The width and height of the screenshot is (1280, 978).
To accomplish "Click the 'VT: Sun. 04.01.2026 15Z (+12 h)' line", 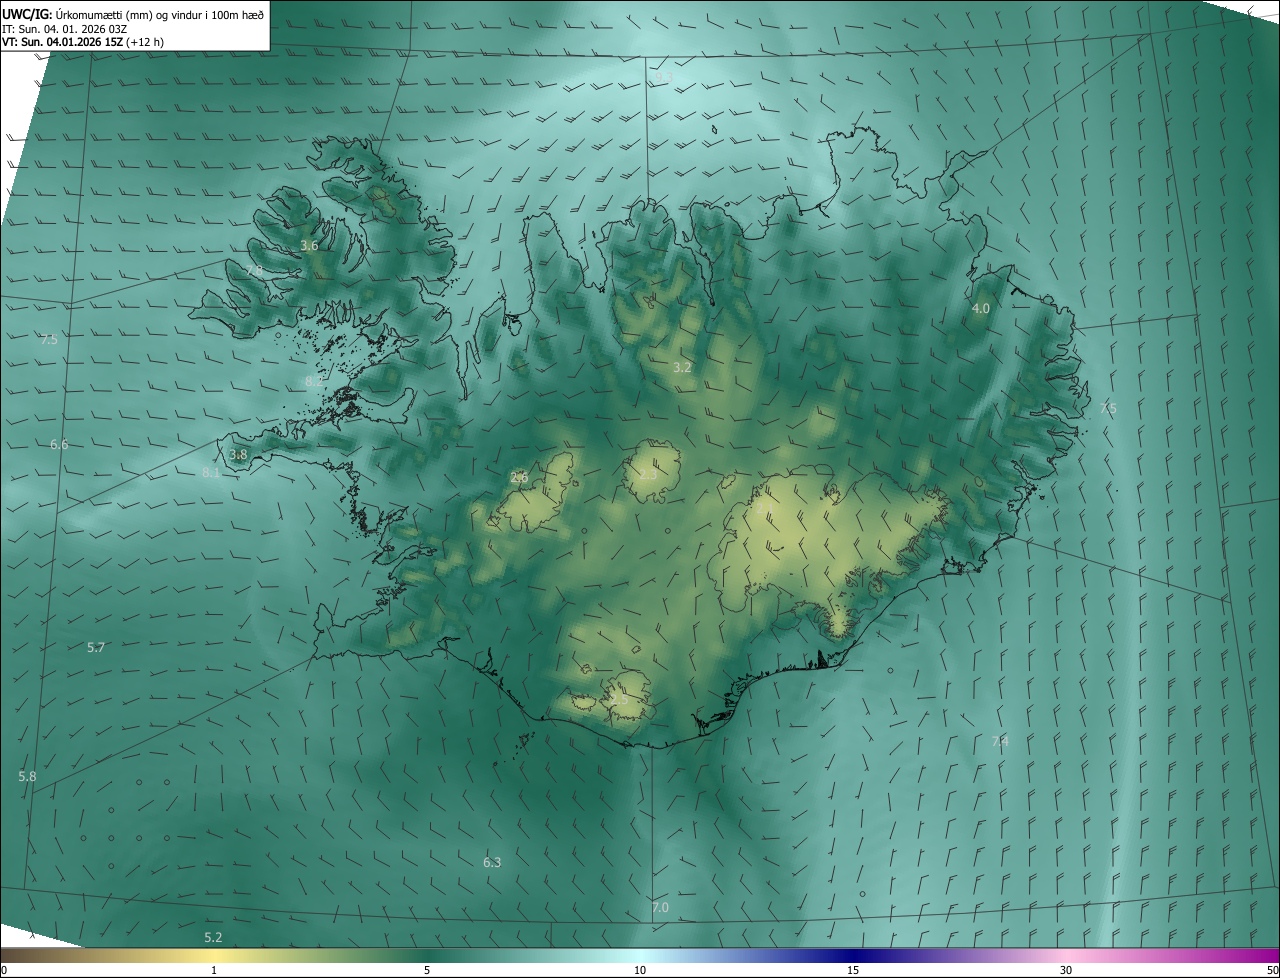I will [82, 42].
